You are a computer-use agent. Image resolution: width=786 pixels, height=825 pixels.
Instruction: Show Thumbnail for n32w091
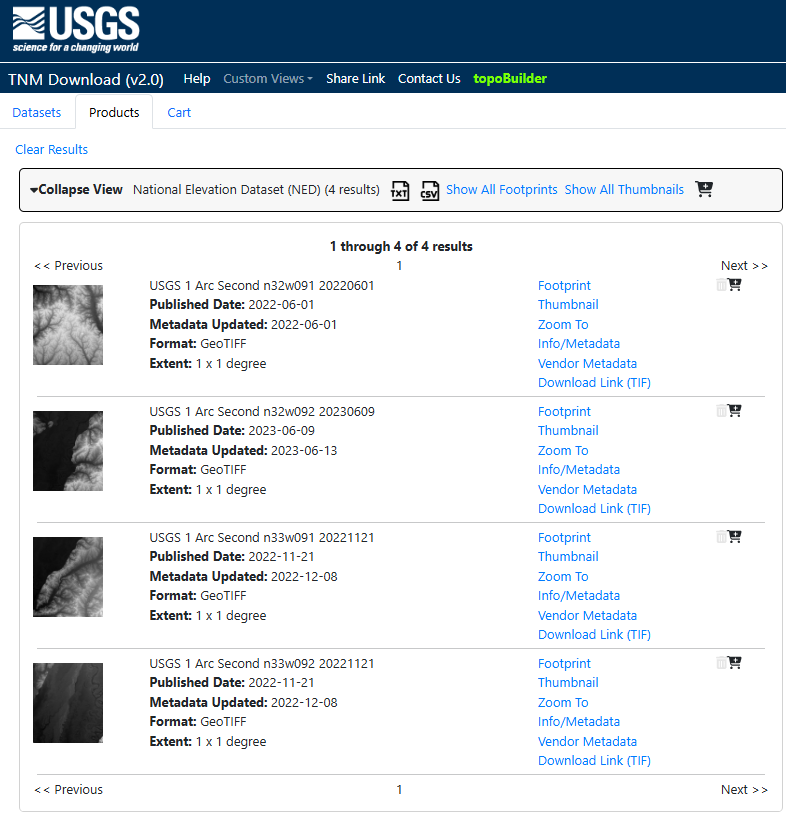coord(568,305)
